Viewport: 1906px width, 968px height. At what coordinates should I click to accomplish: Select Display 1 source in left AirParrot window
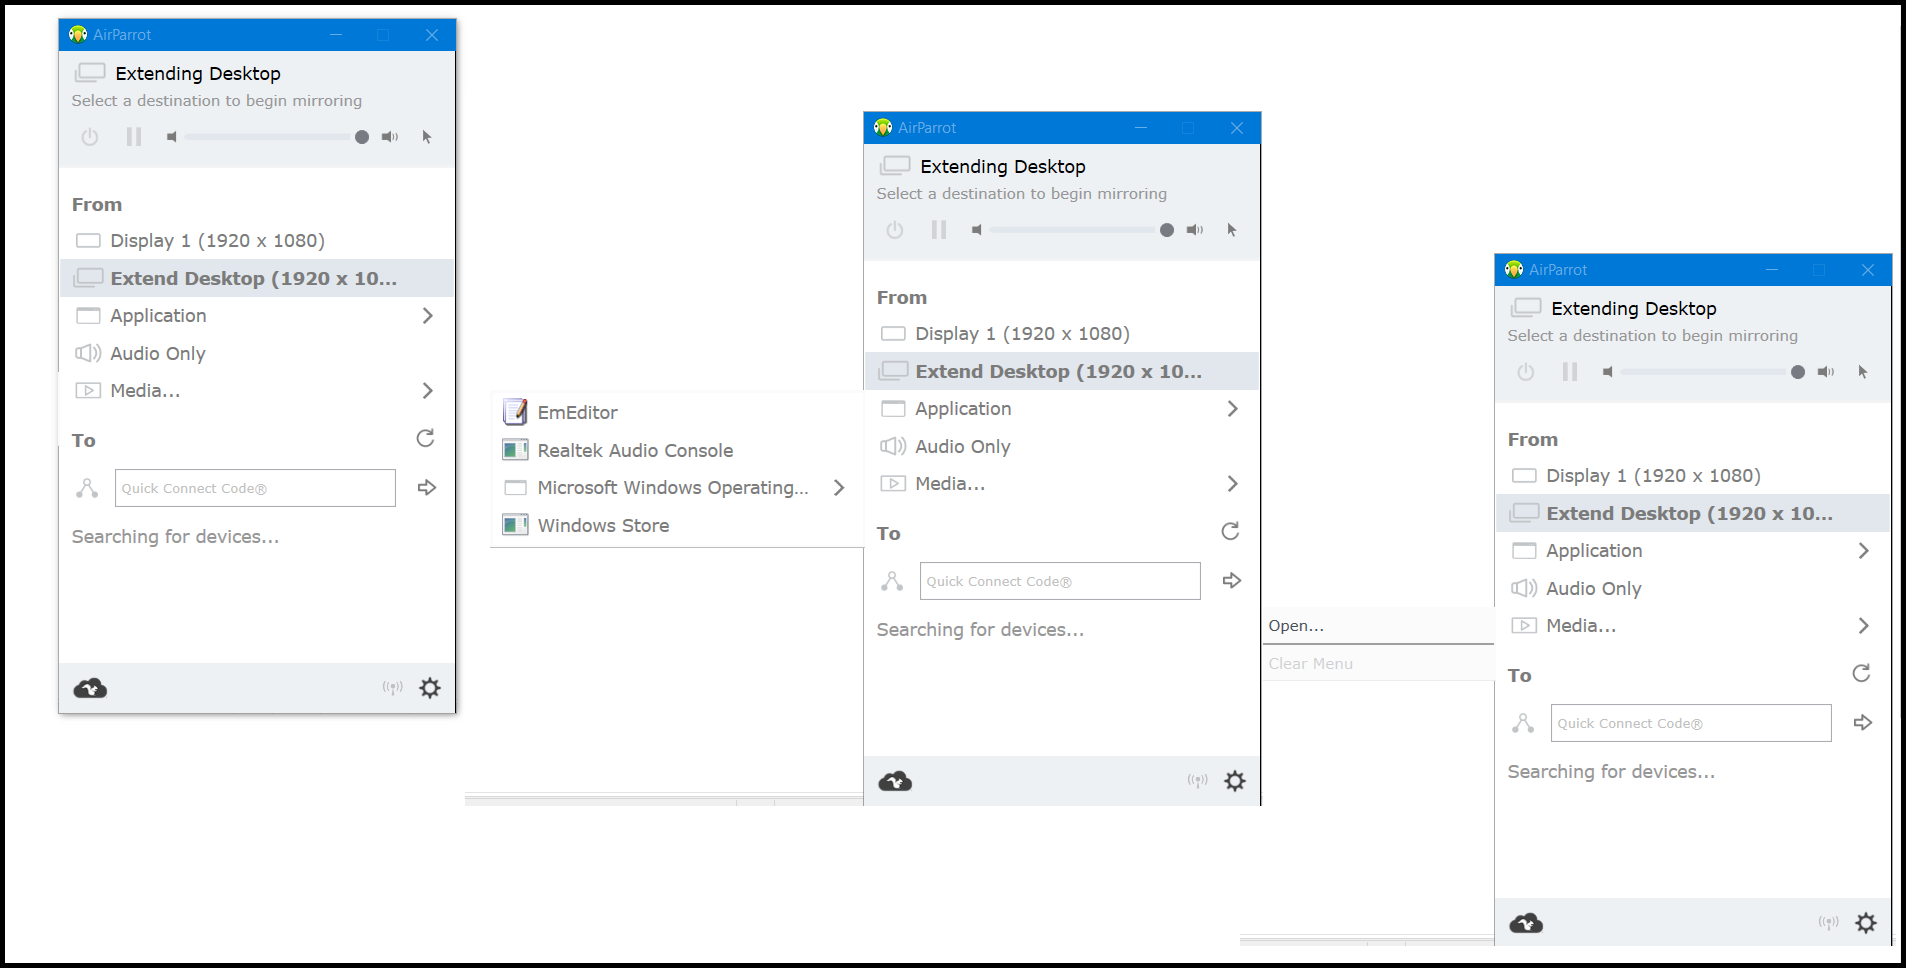[257, 241]
